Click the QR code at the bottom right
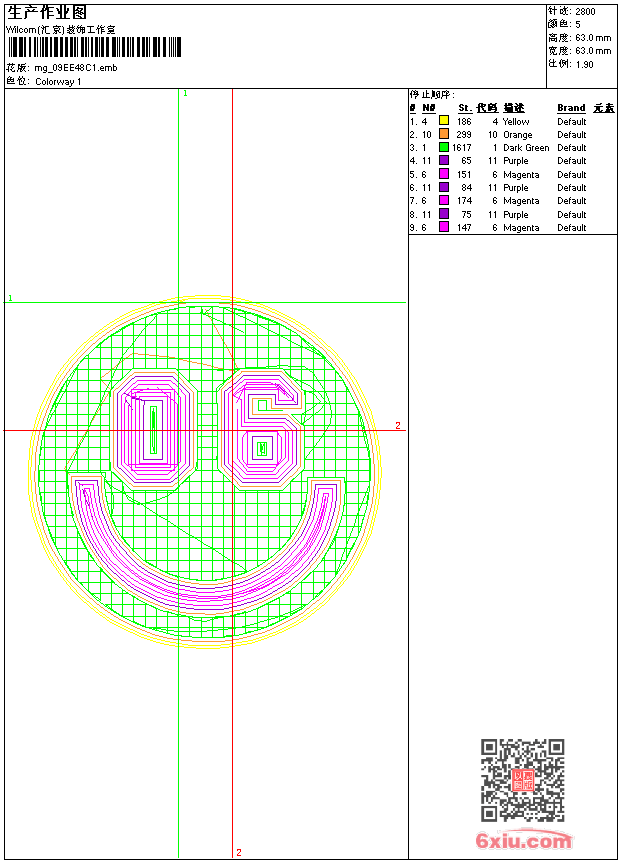Viewport: 620px width, 860px height. coord(523,780)
